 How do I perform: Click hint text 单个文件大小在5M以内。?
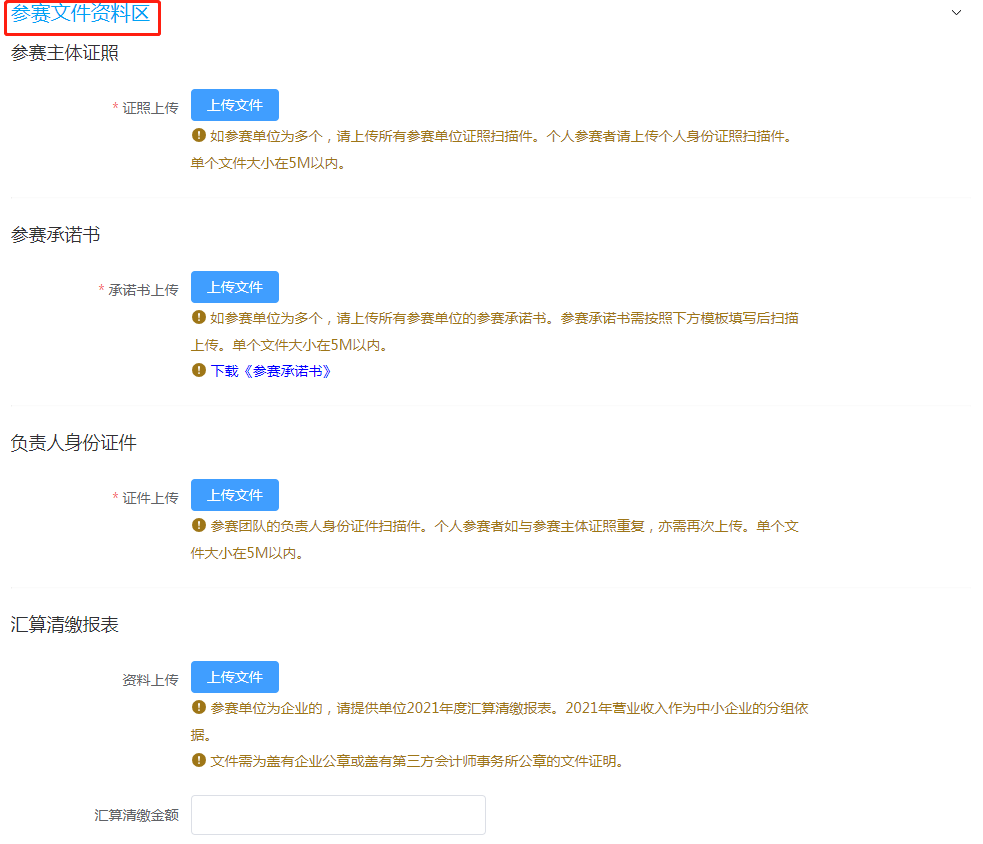(268, 164)
